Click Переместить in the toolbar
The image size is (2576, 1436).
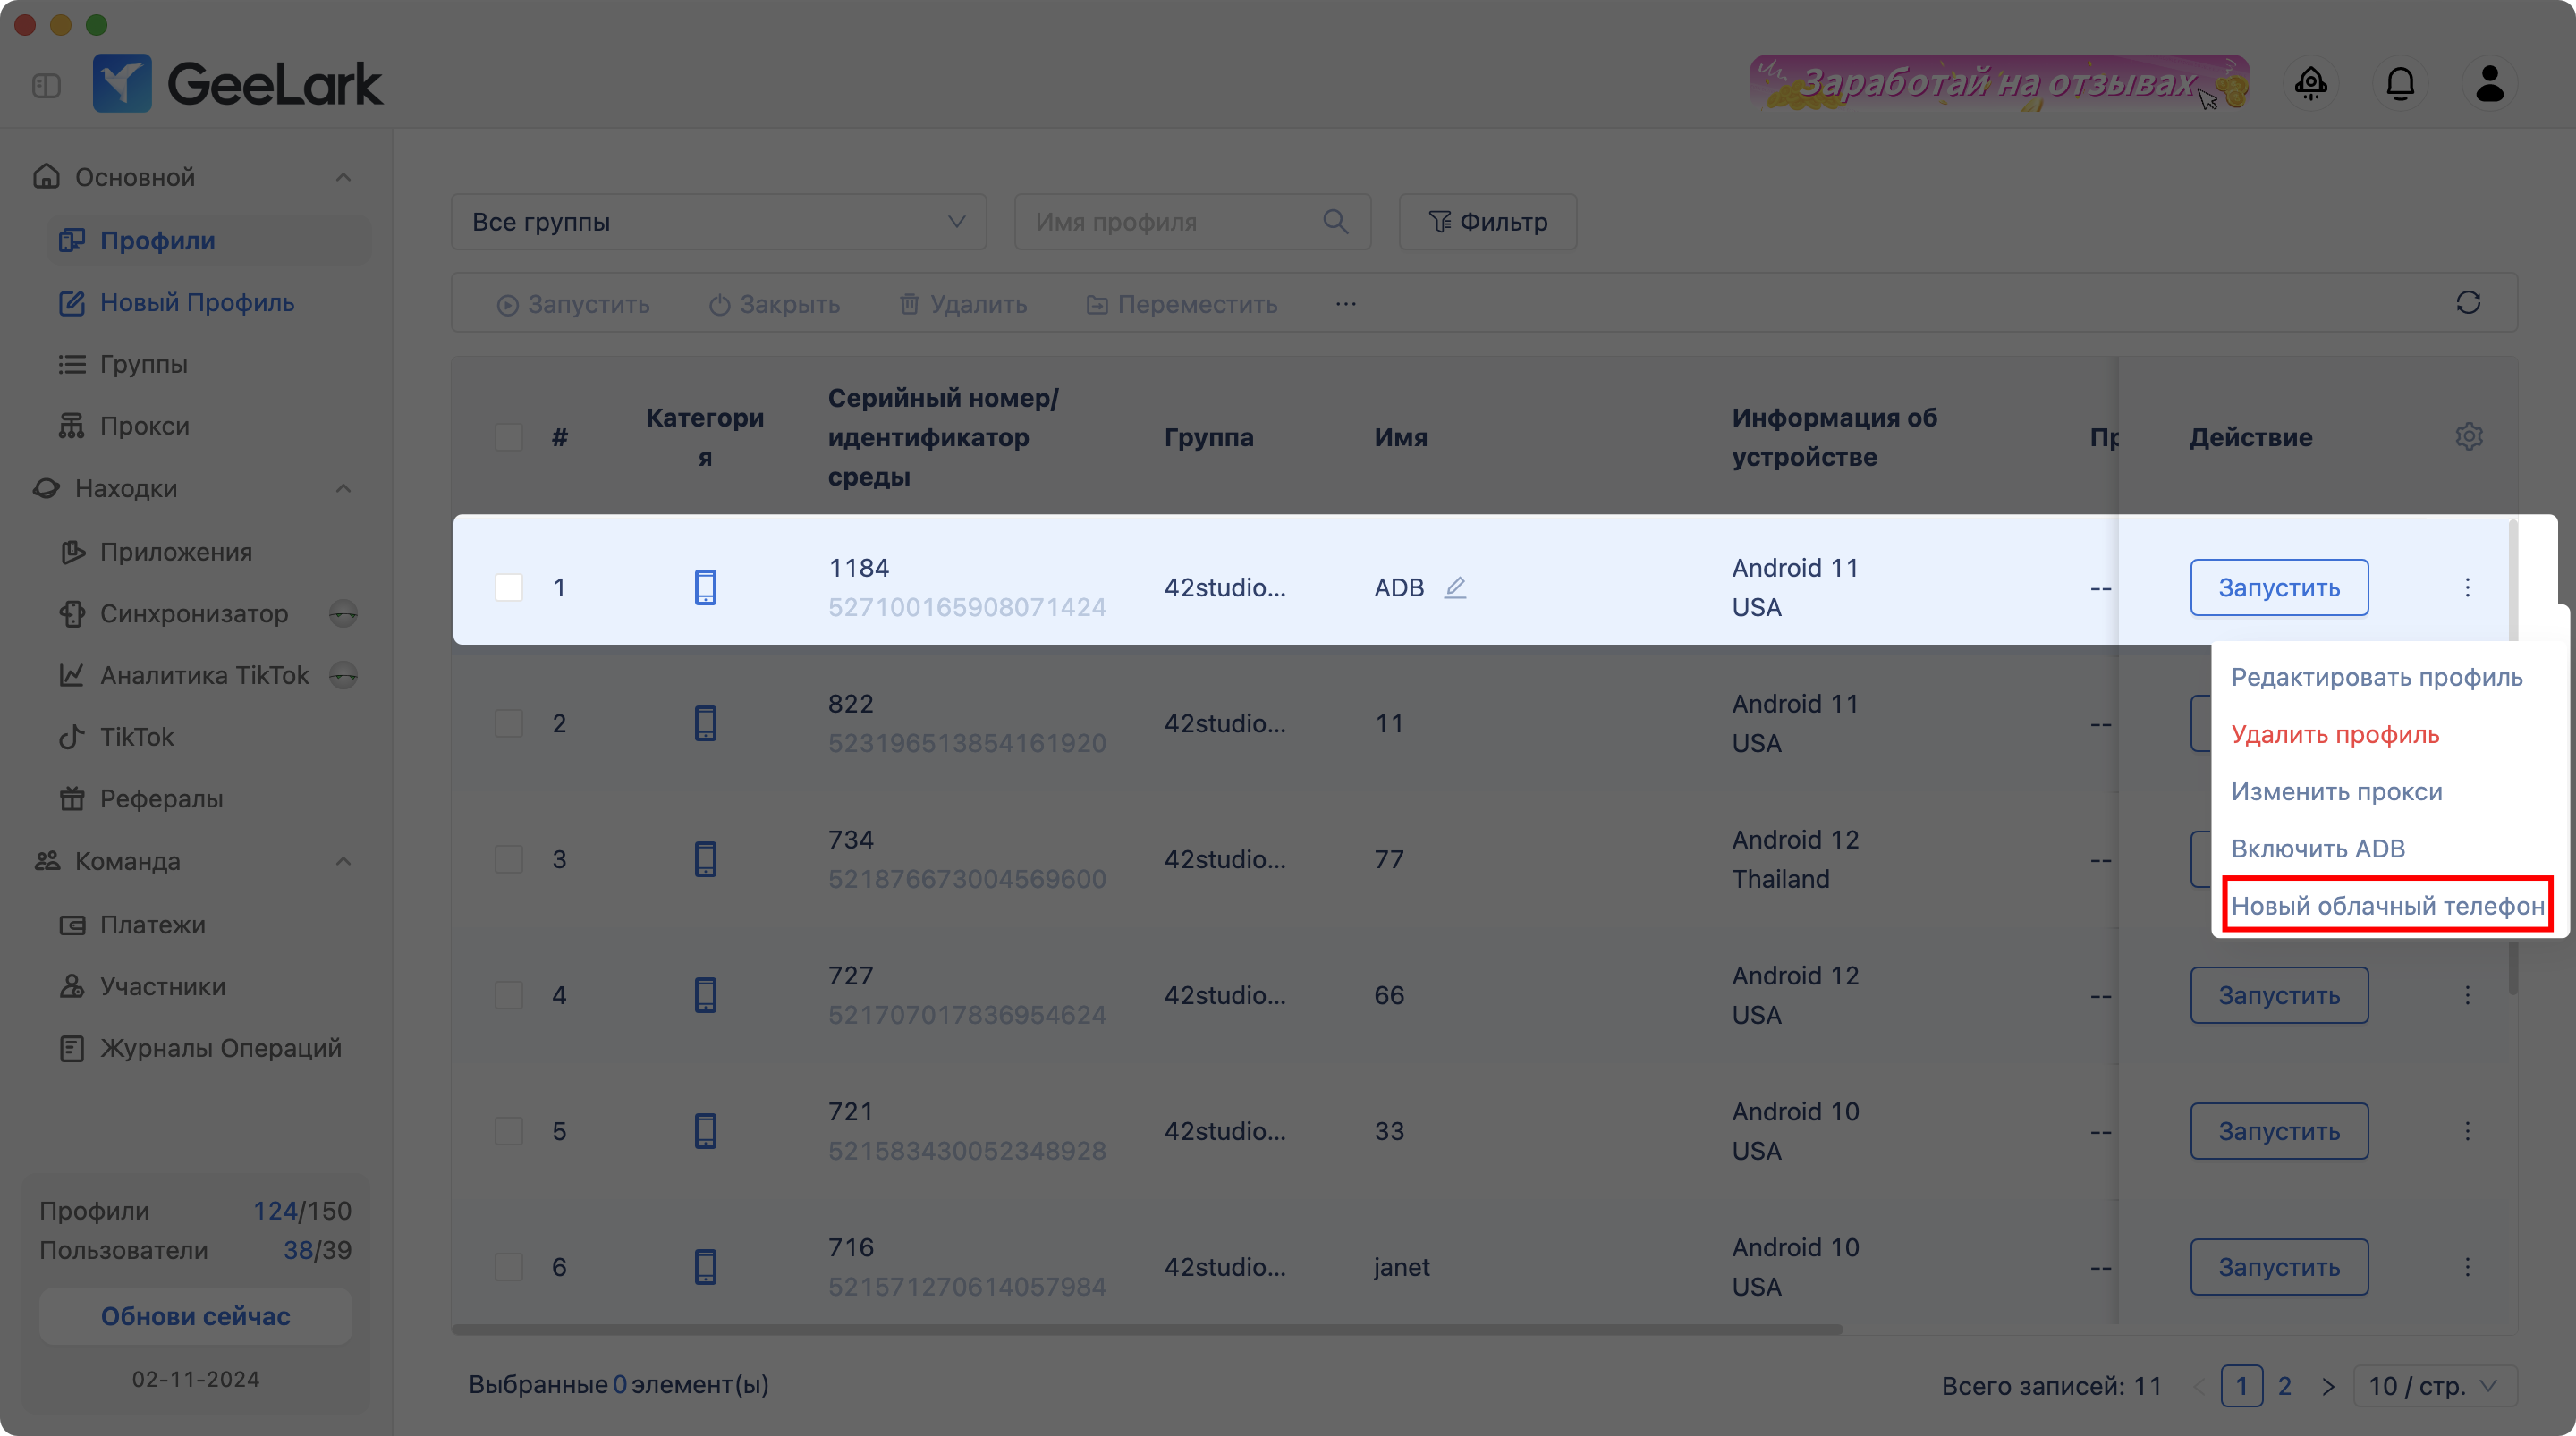click(1181, 305)
